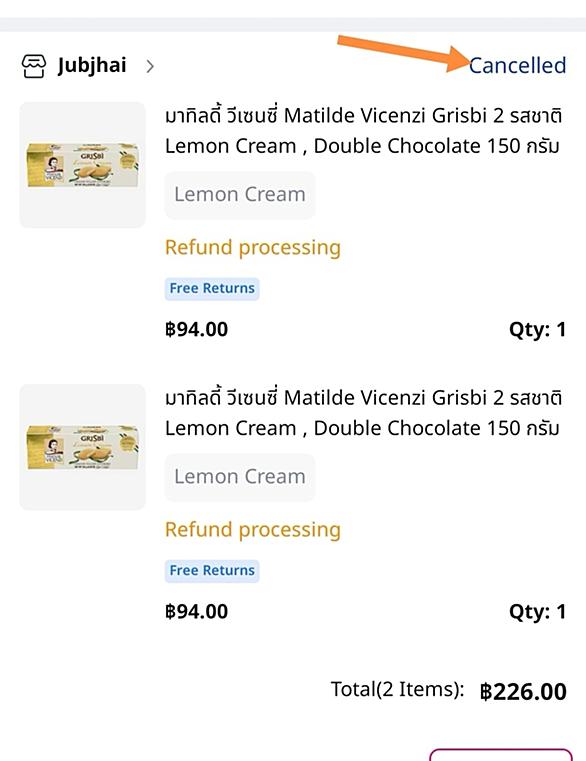Expand the chevron next to Jubjhai
This screenshot has height=761, width=586.
click(x=150, y=66)
